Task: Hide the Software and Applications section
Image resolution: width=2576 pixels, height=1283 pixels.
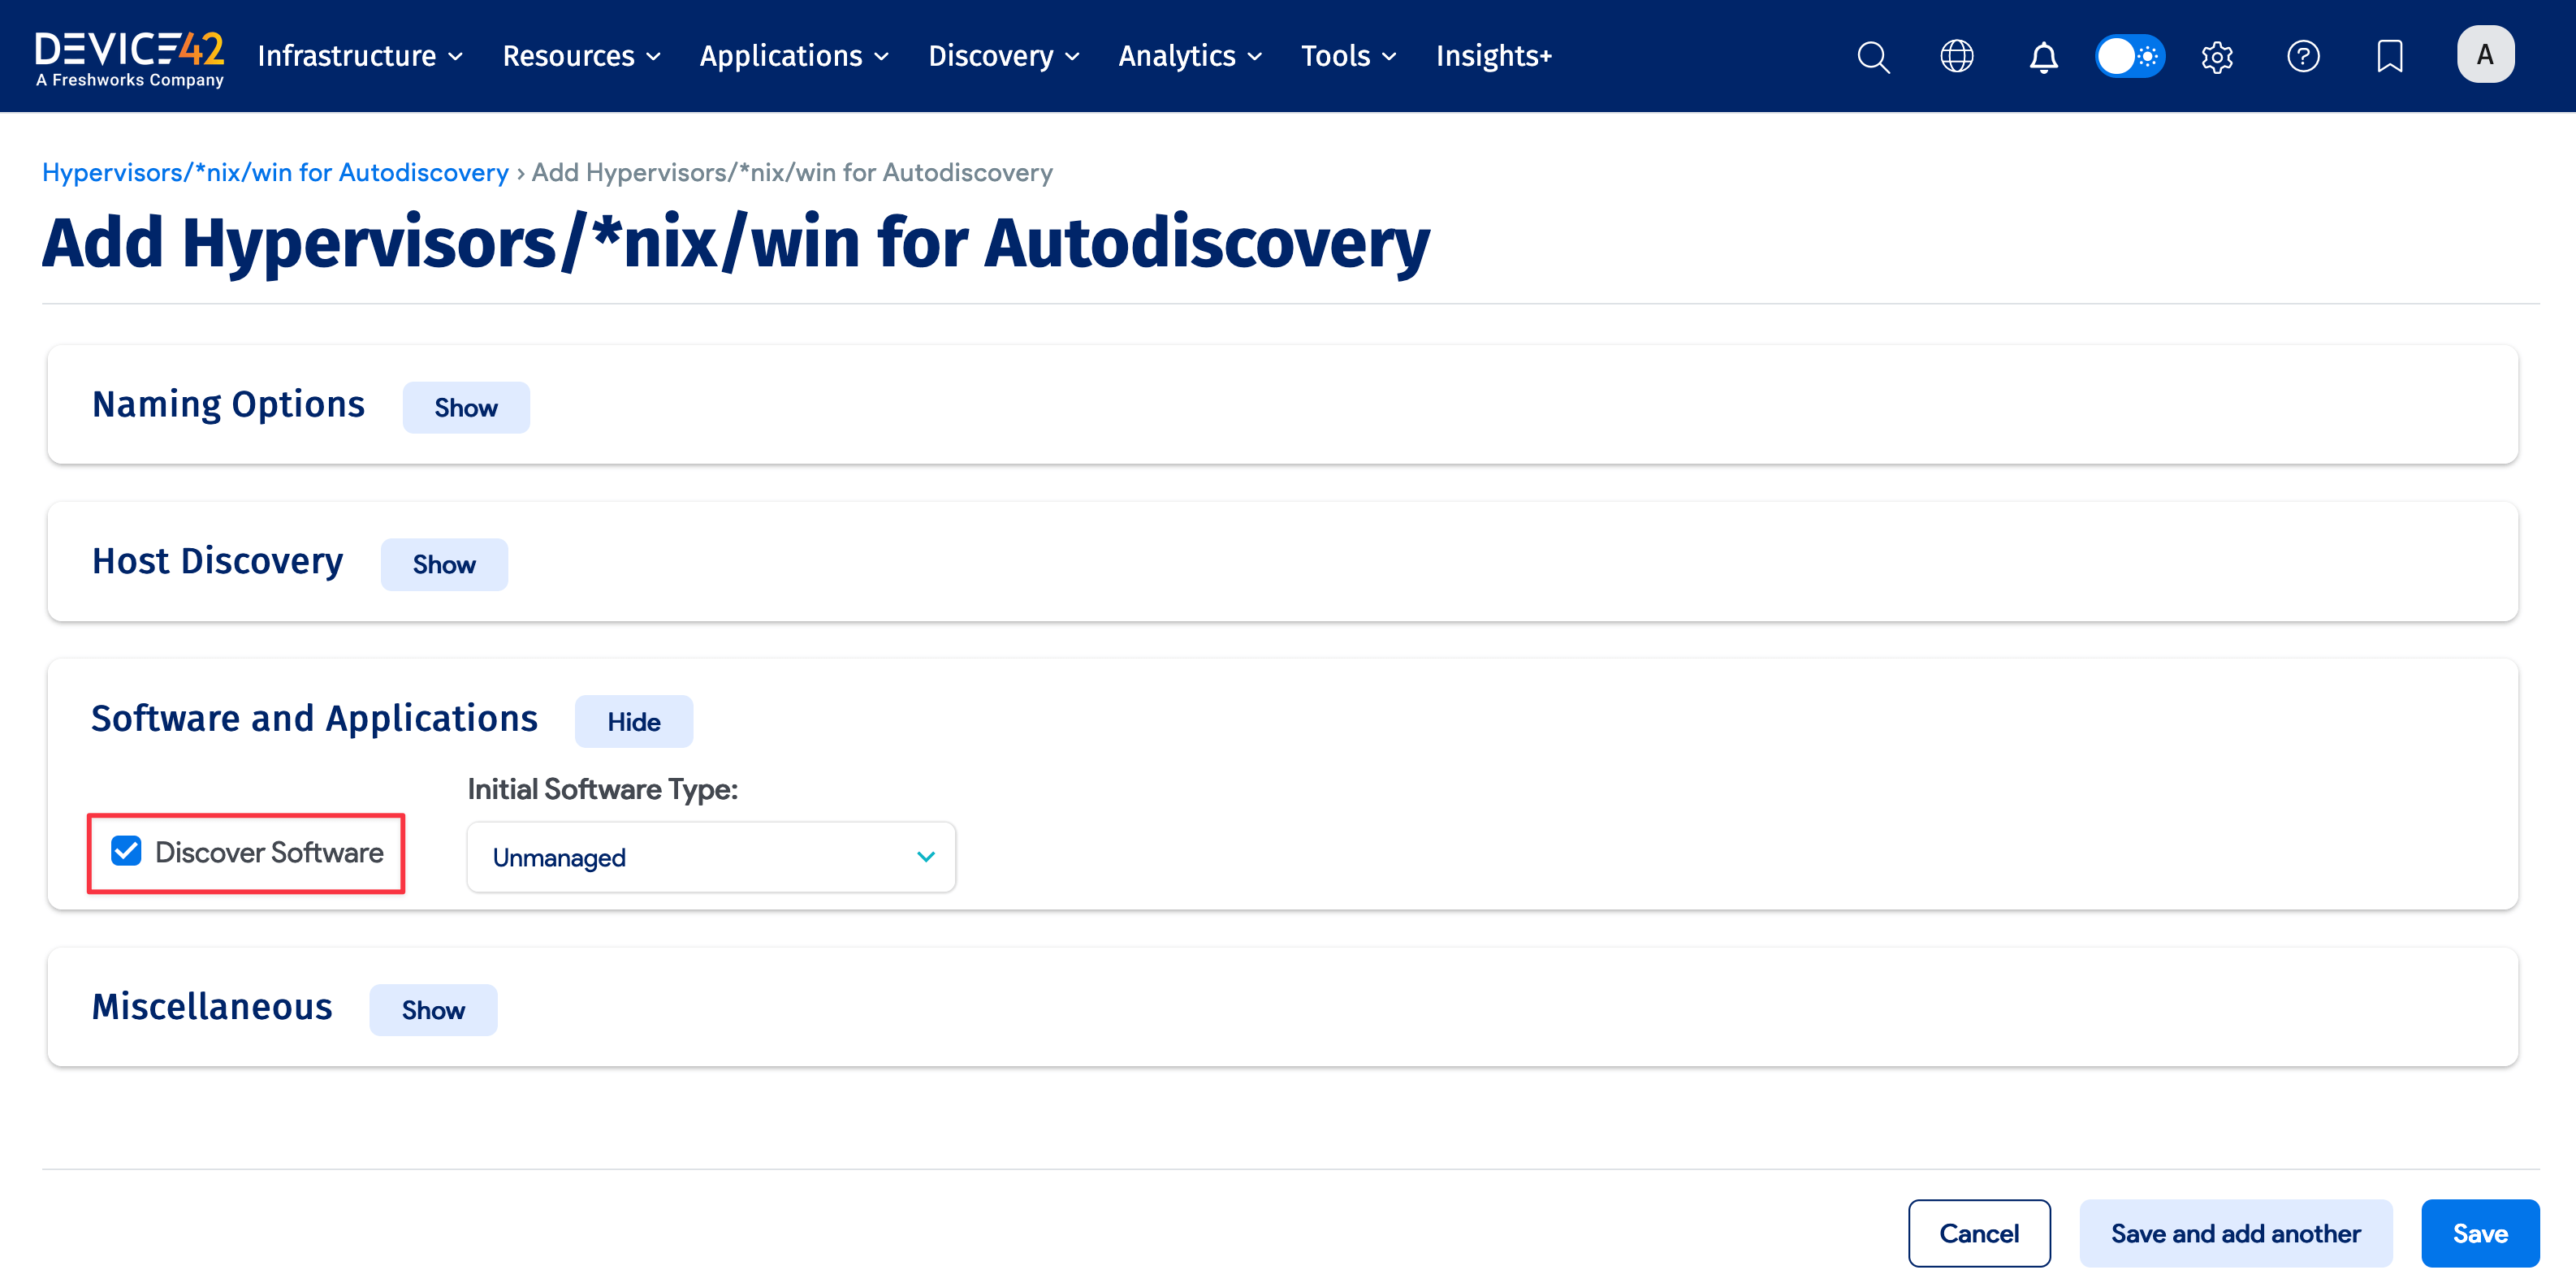Action: 633,721
